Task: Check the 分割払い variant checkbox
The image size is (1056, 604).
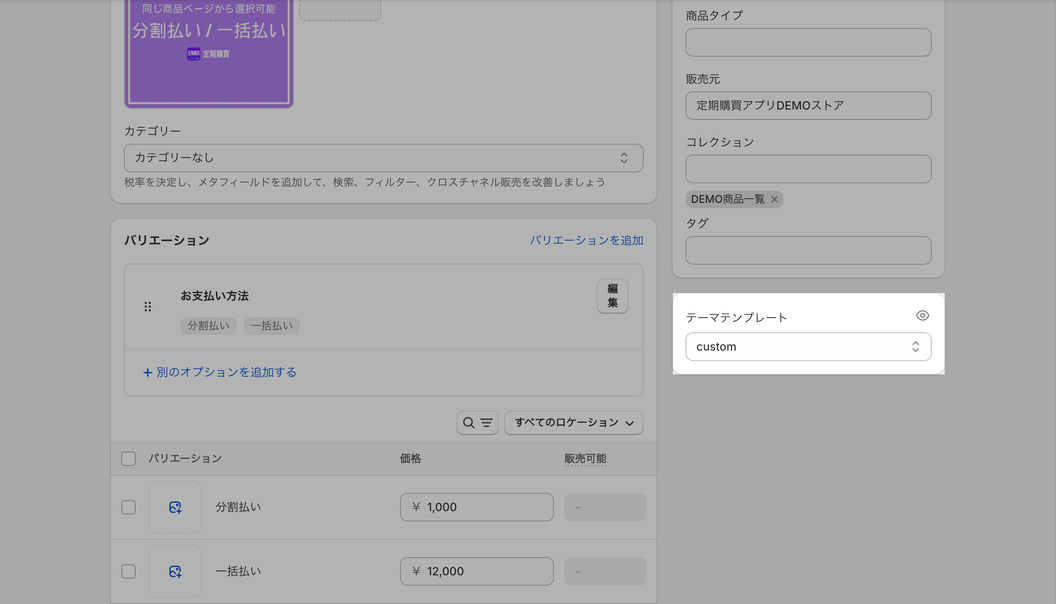Action: pyautogui.click(x=128, y=507)
